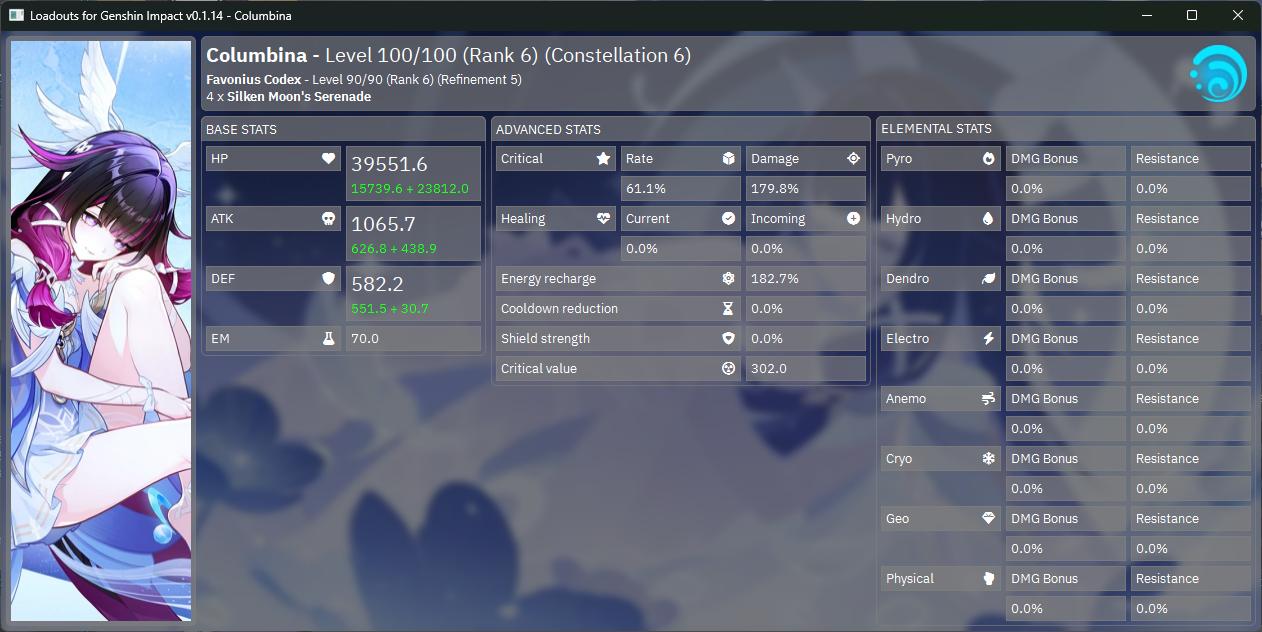Click the lightning bolt icon beside Electro
1262x632 pixels.
click(x=988, y=339)
